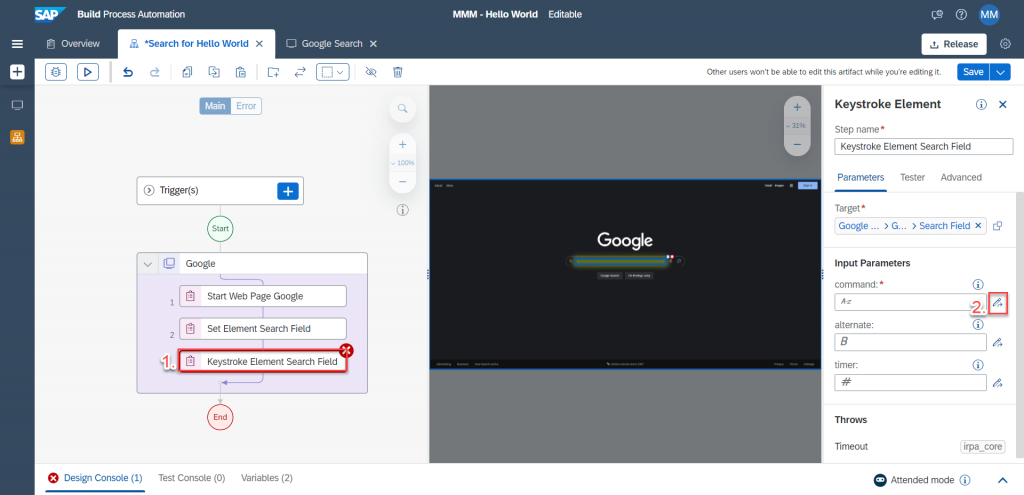The height and width of the screenshot is (495, 1024).
Task: Open expression editor for timer field
Action: pyautogui.click(x=997, y=383)
